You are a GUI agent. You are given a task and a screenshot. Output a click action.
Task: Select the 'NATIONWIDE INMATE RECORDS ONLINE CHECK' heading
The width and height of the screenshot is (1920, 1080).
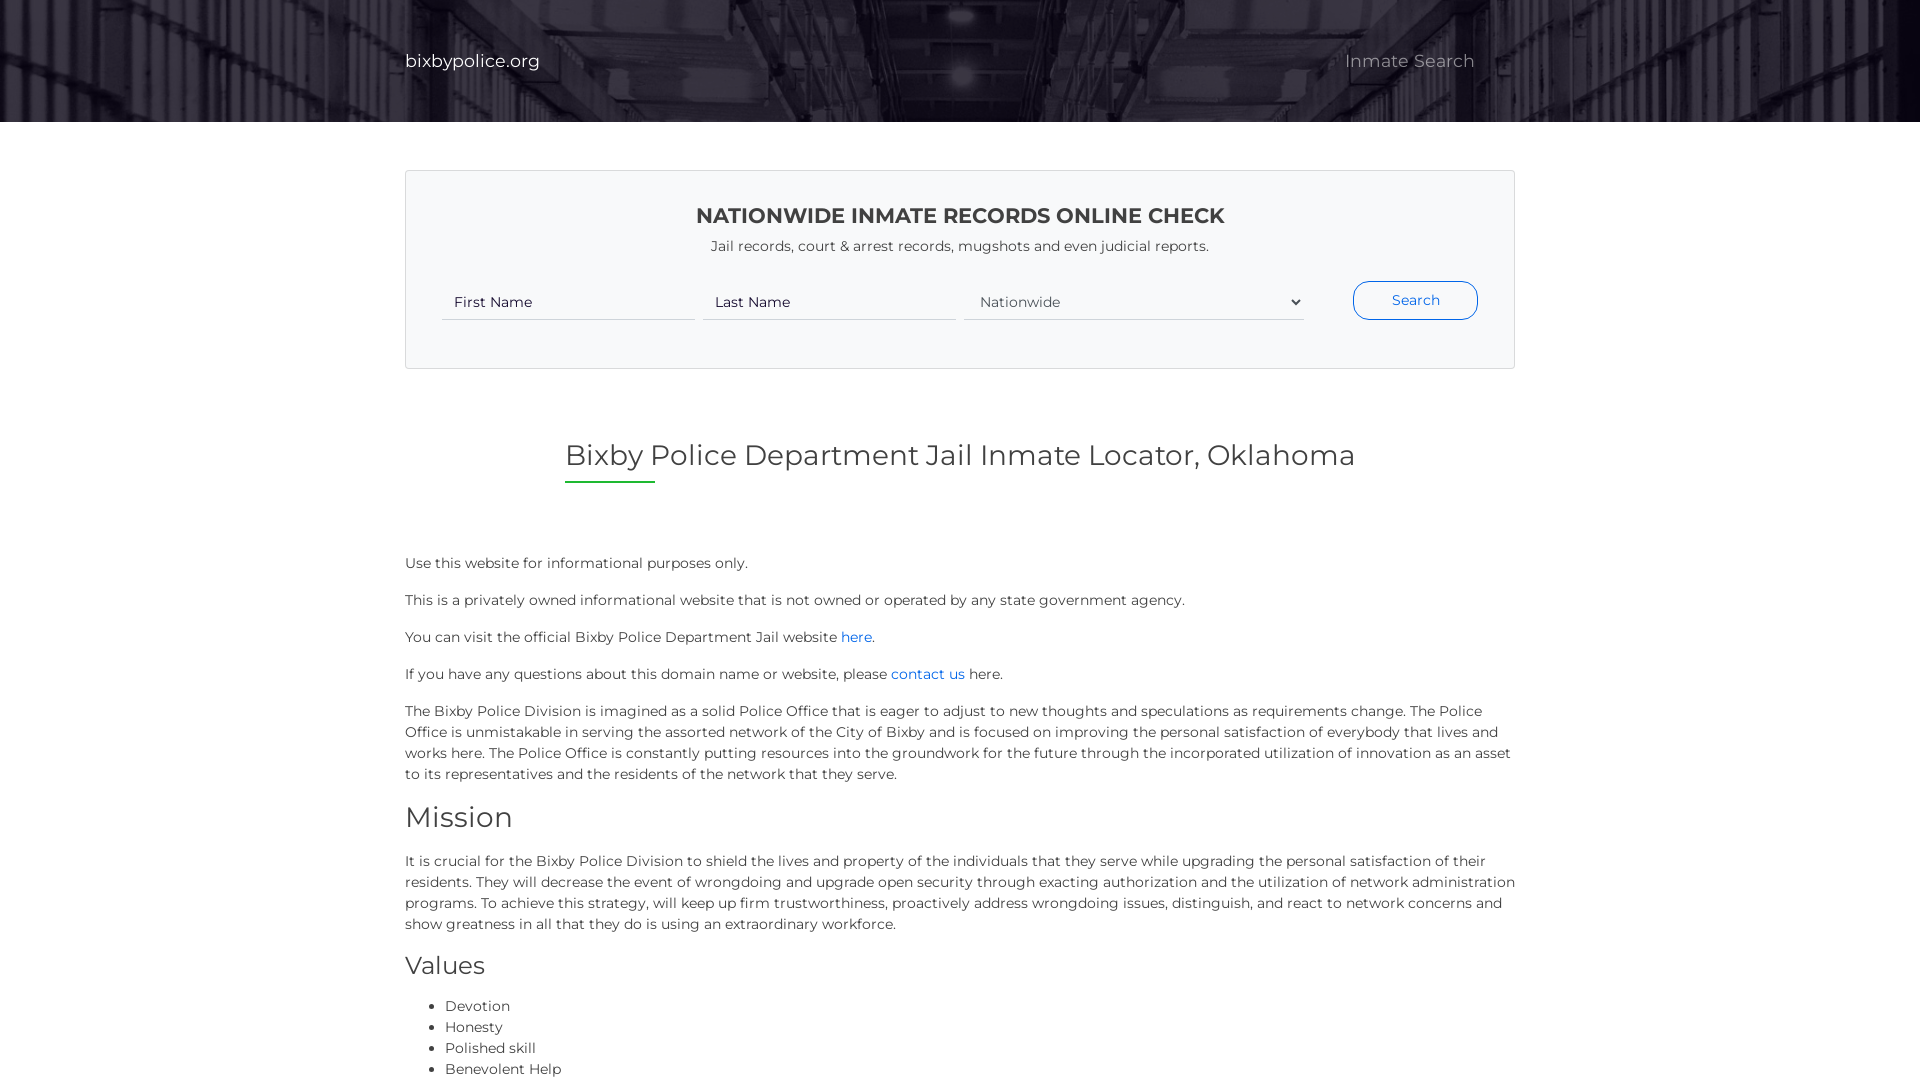pos(960,216)
